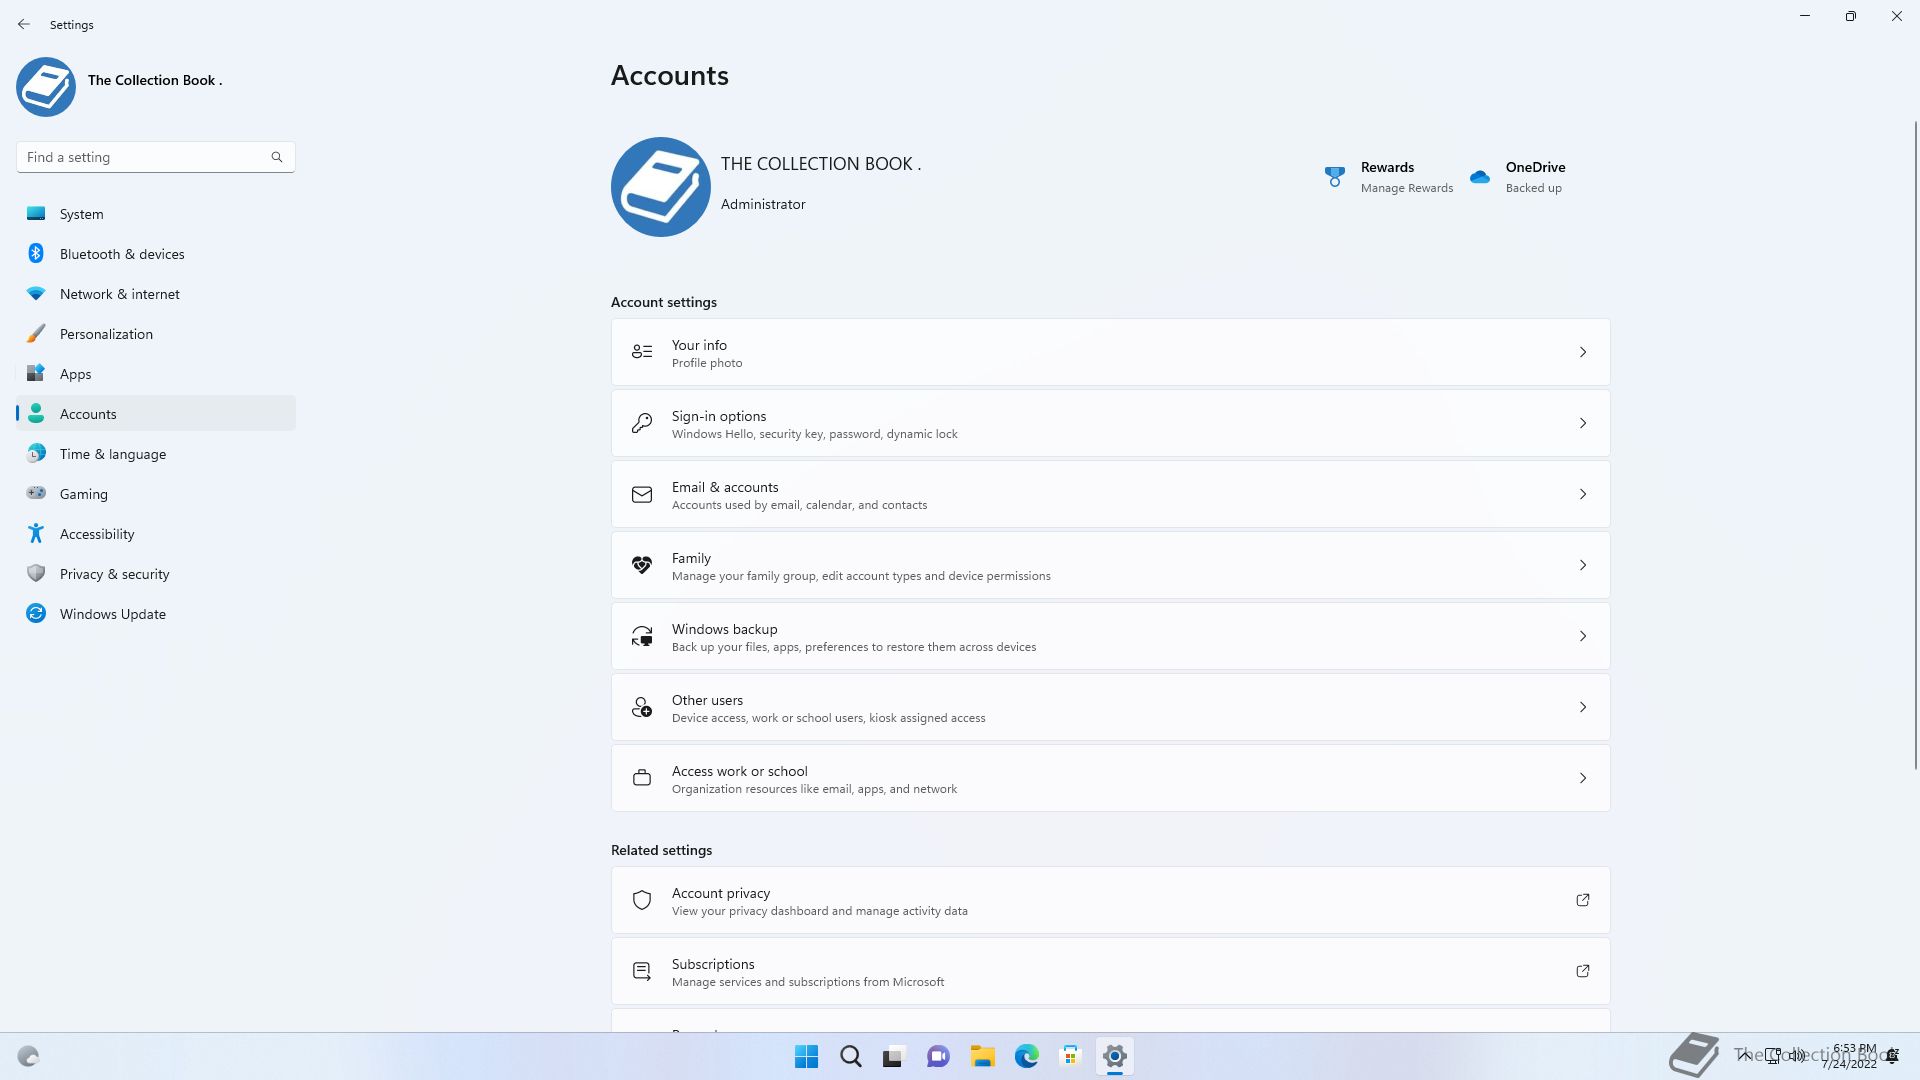Click the Sign-in options key icon
Viewport: 1920px width, 1080px height.
642,423
